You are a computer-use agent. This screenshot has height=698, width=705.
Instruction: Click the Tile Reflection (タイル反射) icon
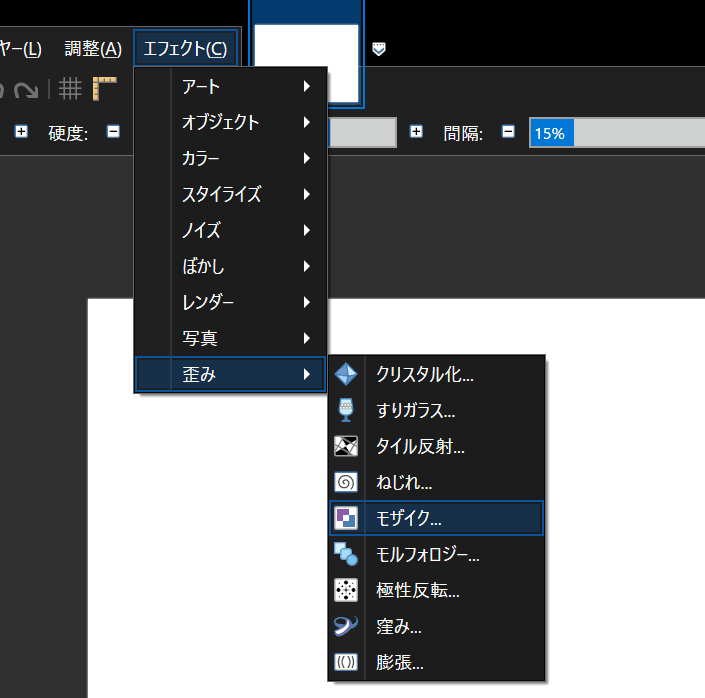click(346, 446)
